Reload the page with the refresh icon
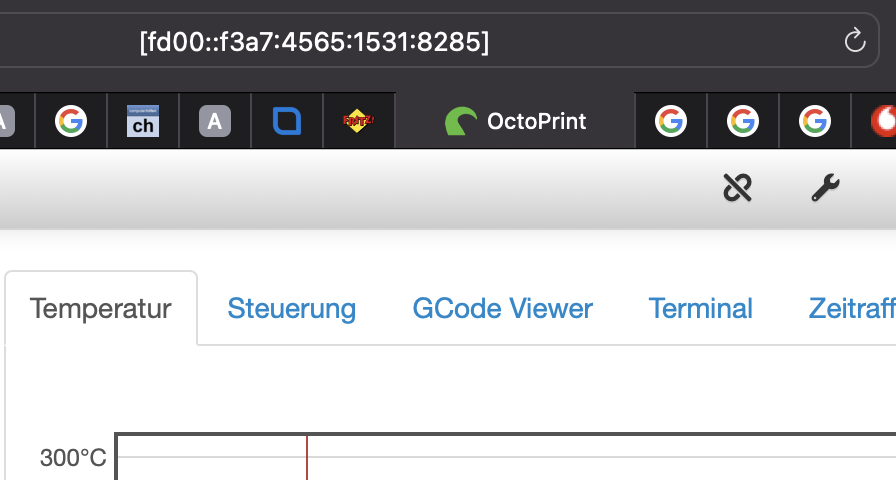 pyautogui.click(x=854, y=41)
